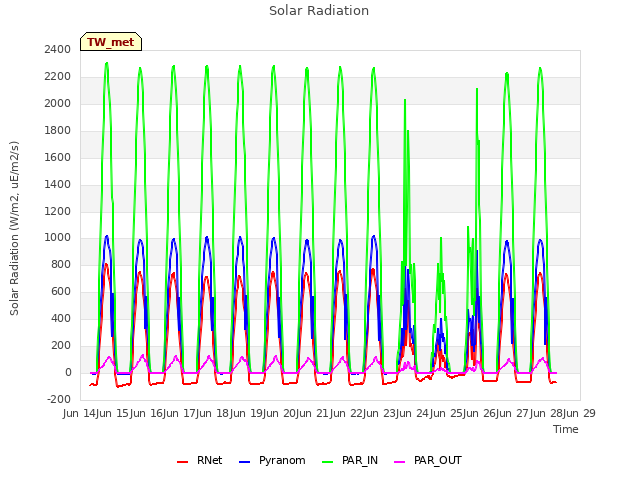Image resolution: width=640 pixels, height=480 pixels.
Task: Click the 2000 y-axis tick label
Action: coord(58,103)
